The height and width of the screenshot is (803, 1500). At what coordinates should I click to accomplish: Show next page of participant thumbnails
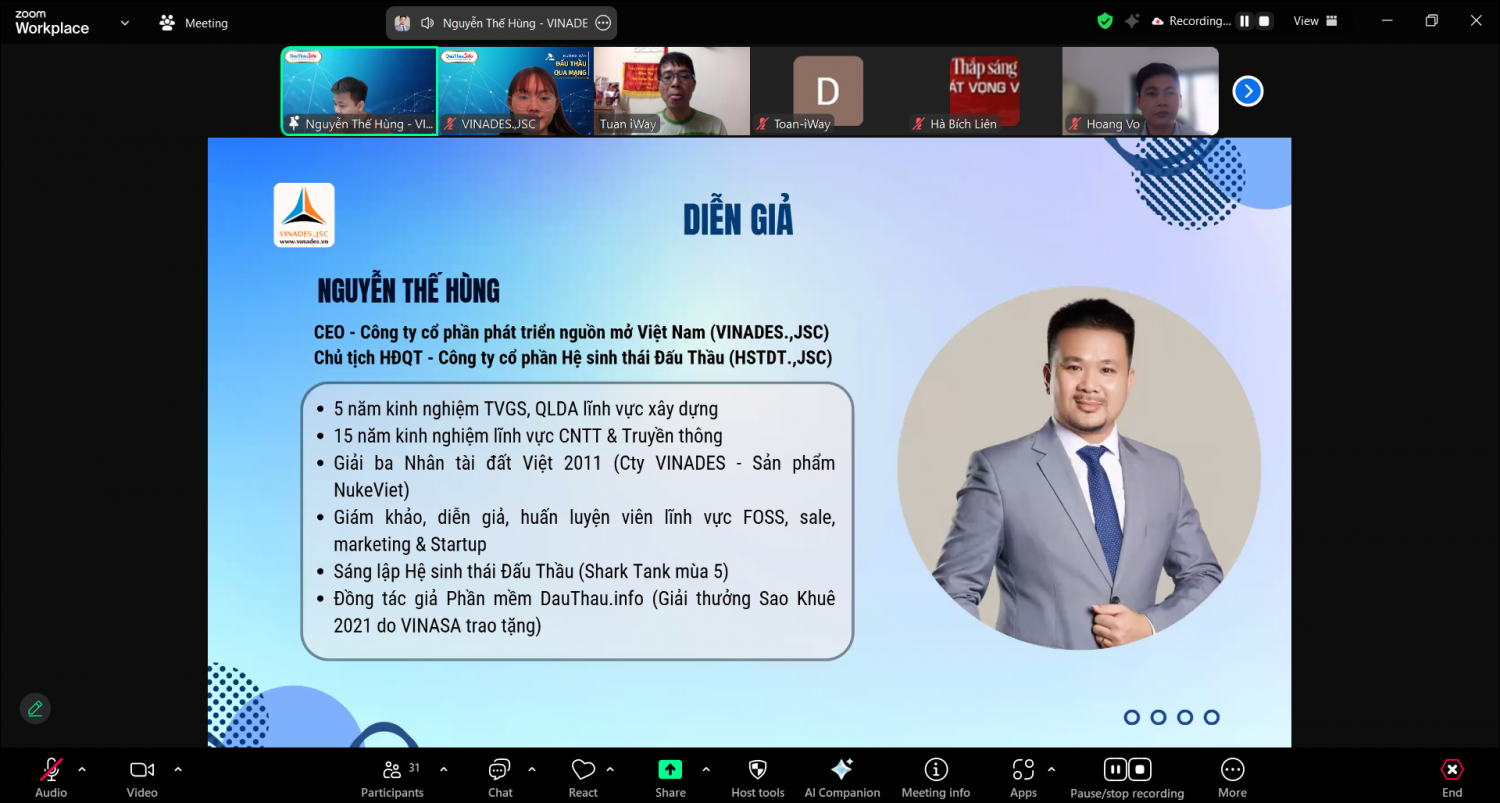tap(1247, 91)
